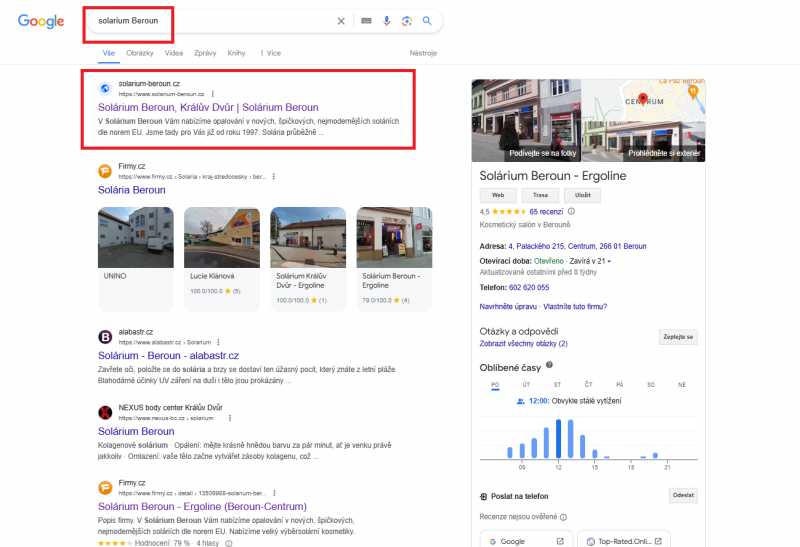
Task: Open the 65 recenzí link
Action: [x=546, y=212]
